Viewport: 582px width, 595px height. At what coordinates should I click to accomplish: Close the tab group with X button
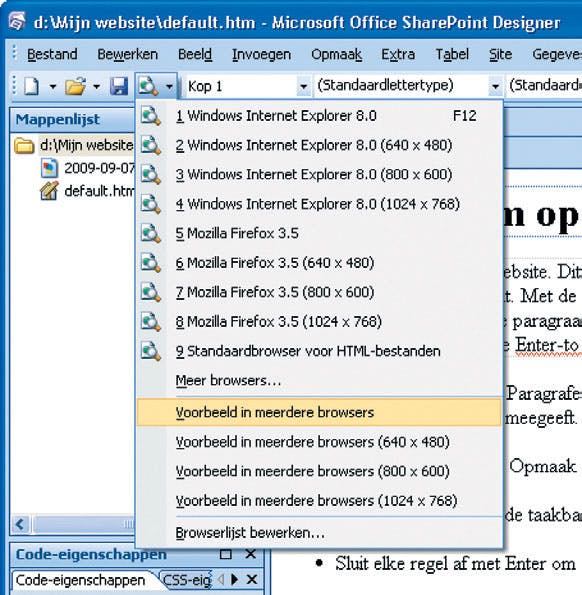252,580
